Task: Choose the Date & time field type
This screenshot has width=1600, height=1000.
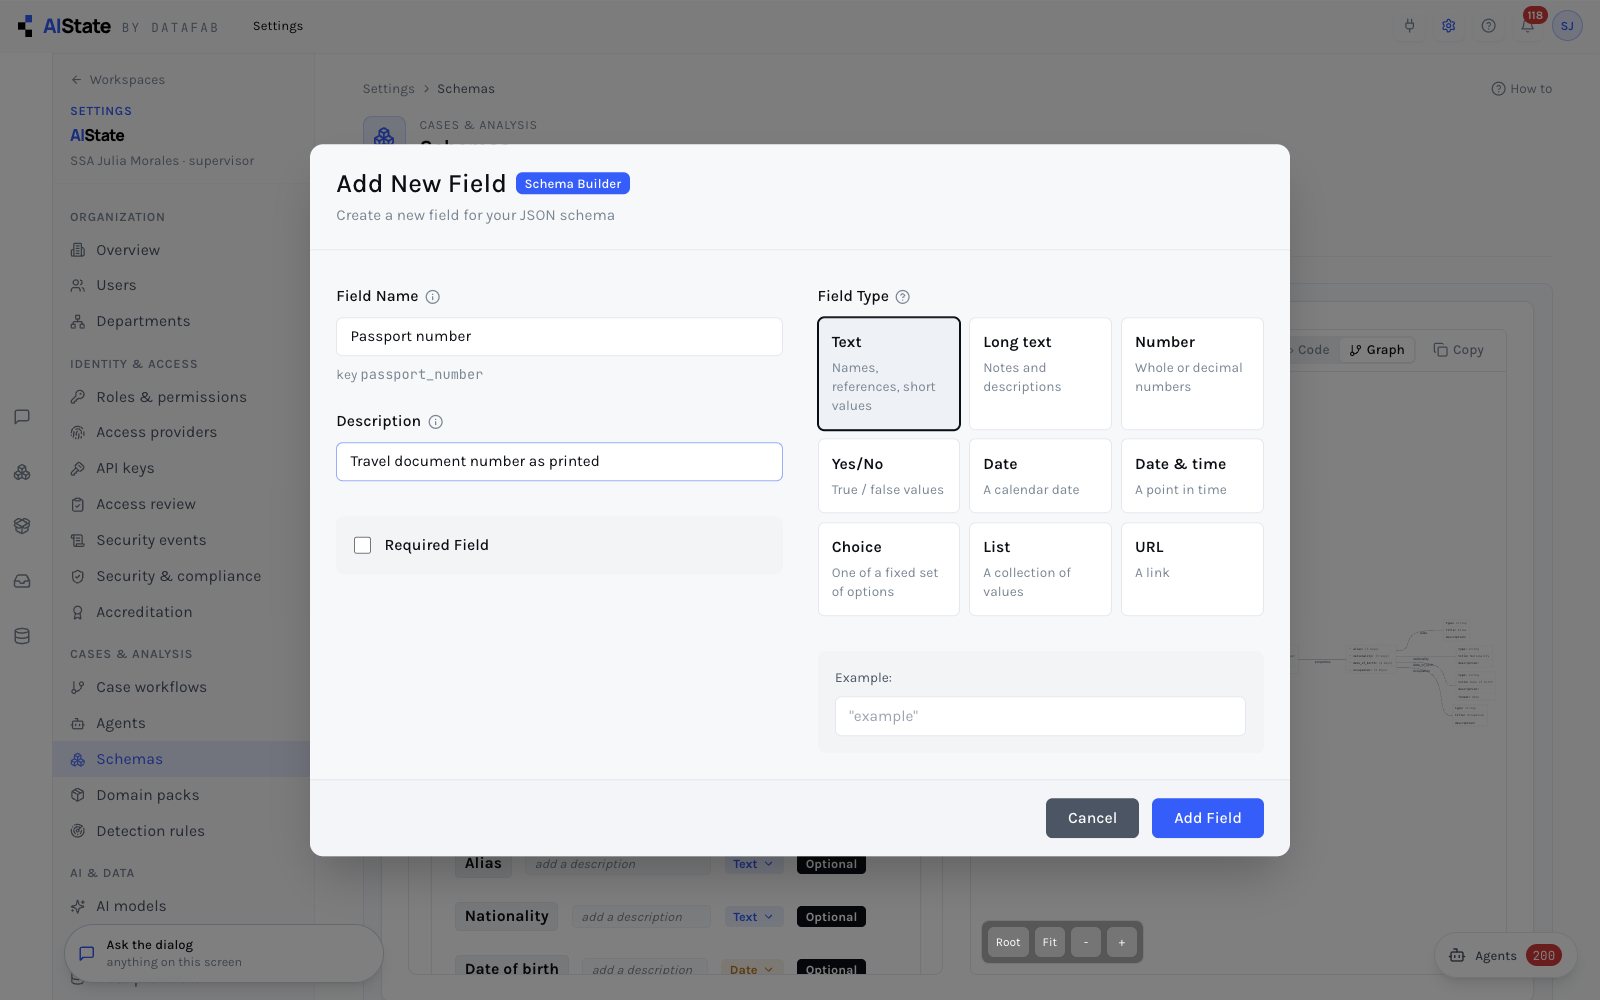Action: [x=1192, y=476]
